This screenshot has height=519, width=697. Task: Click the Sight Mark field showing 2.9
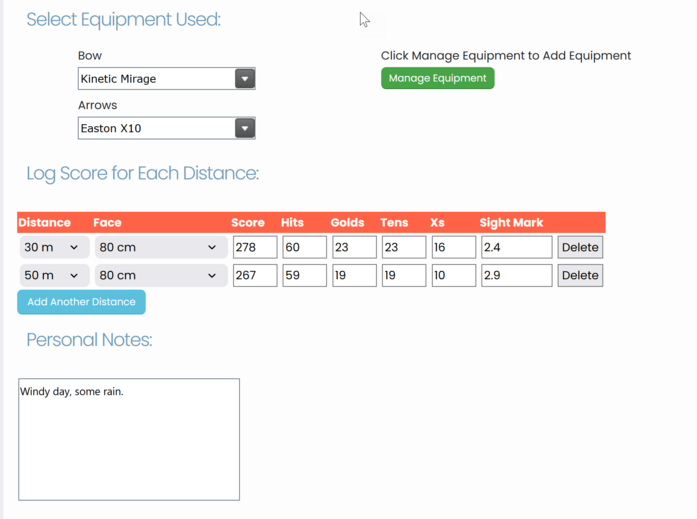coord(517,275)
